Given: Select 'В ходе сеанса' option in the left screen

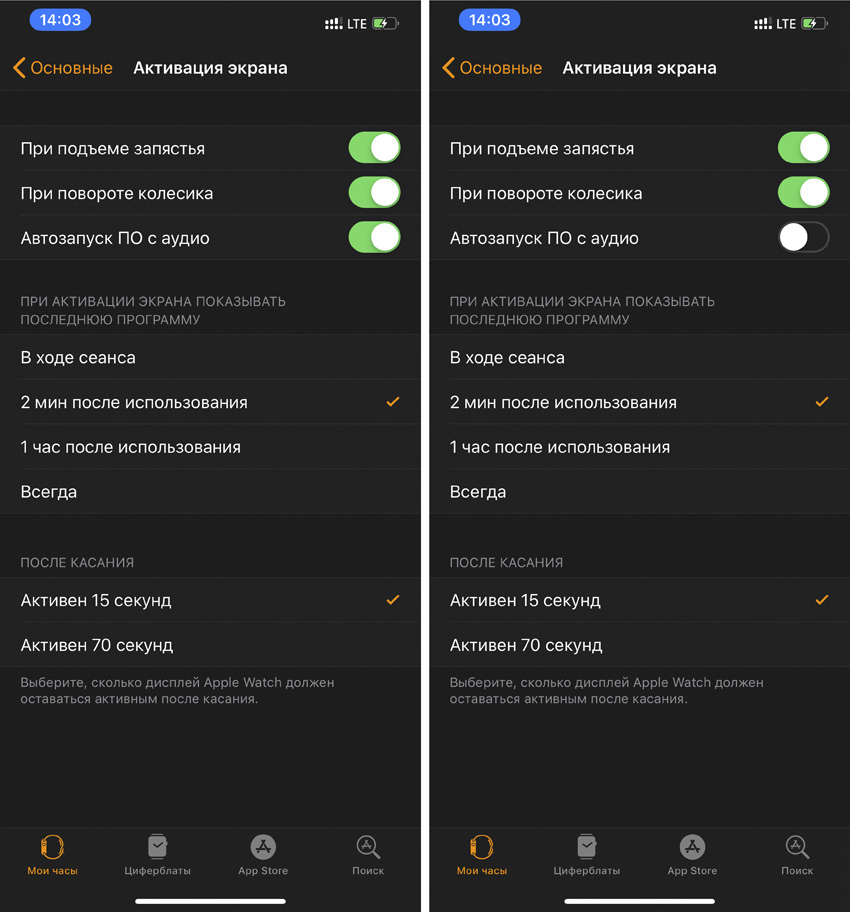Looking at the screenshot, I should pos(210,357).
